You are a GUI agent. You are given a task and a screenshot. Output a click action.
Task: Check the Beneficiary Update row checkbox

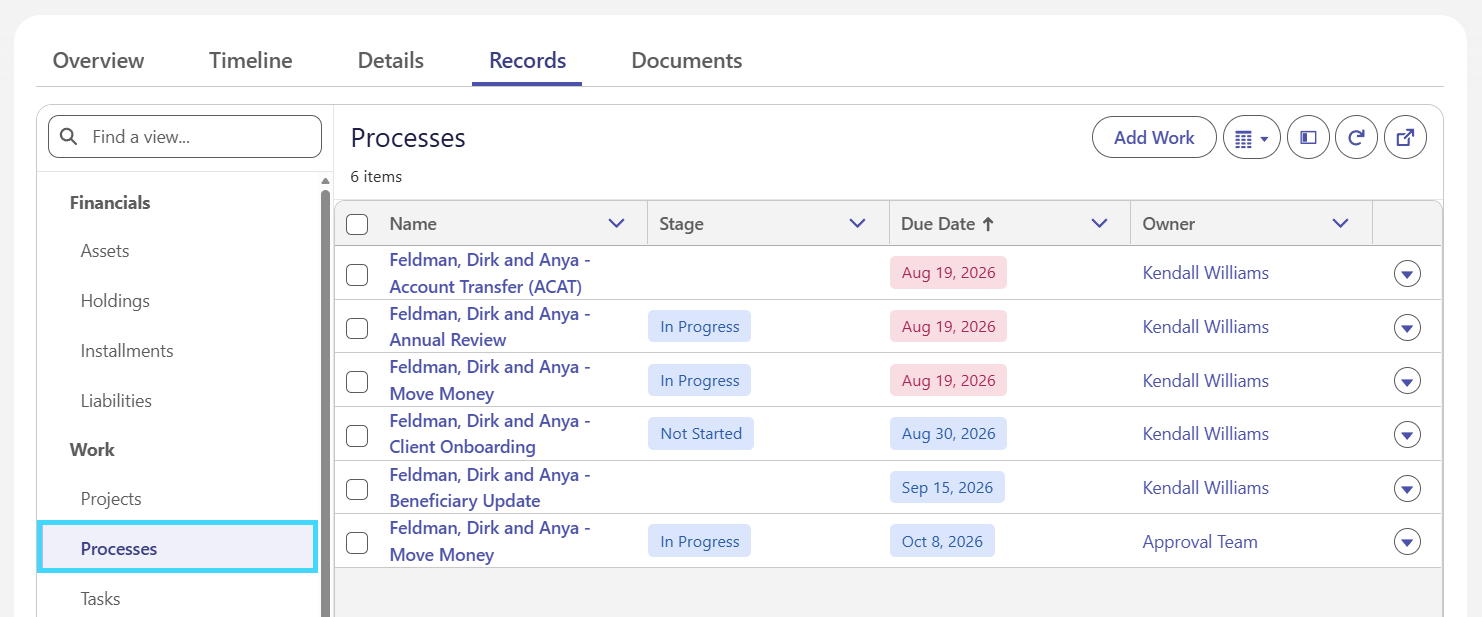(x=357, y=489)
